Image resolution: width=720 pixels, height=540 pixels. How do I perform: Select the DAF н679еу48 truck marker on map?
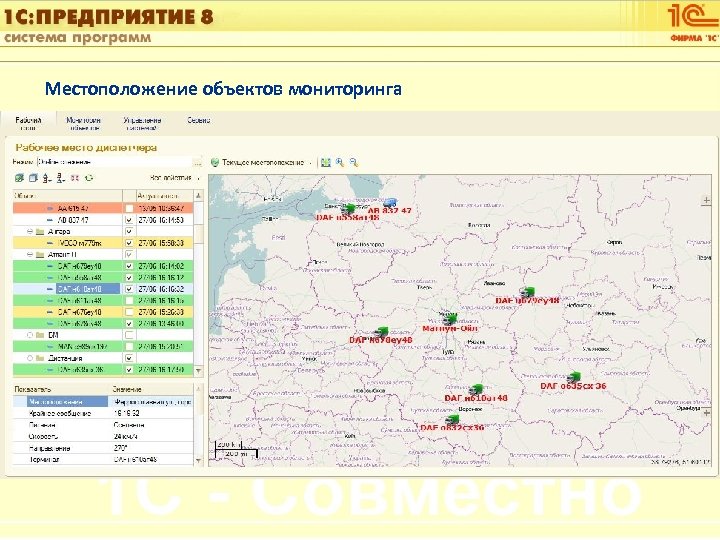[527, 291]
